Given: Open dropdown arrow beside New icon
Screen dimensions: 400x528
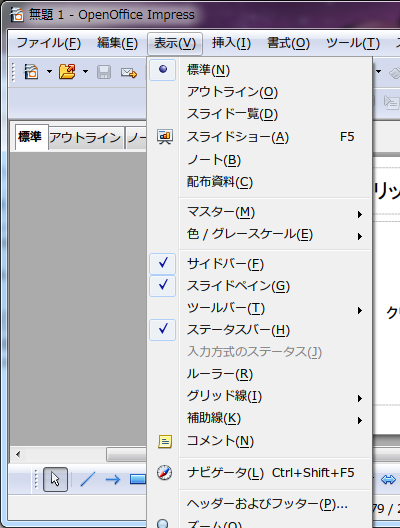Looking at the screenshot, I should [x=49, y=72].
